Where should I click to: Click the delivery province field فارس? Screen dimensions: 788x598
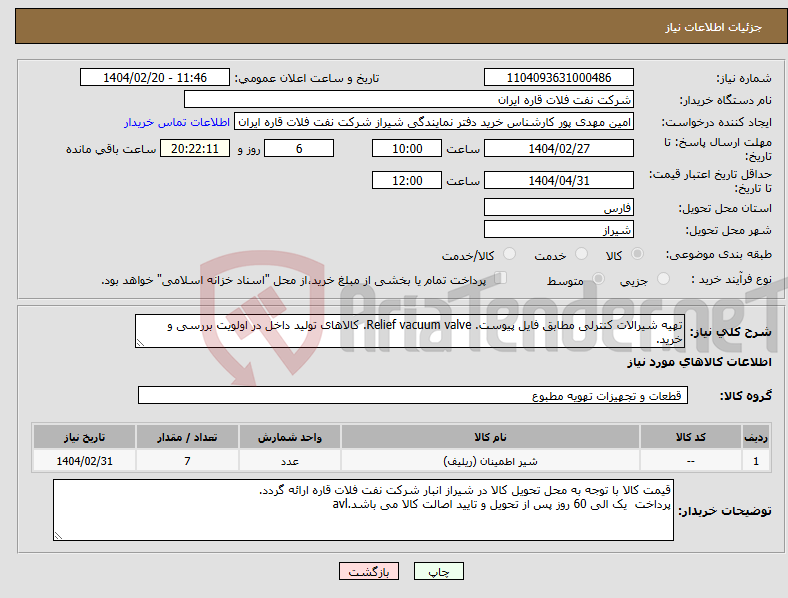point(558,208)
